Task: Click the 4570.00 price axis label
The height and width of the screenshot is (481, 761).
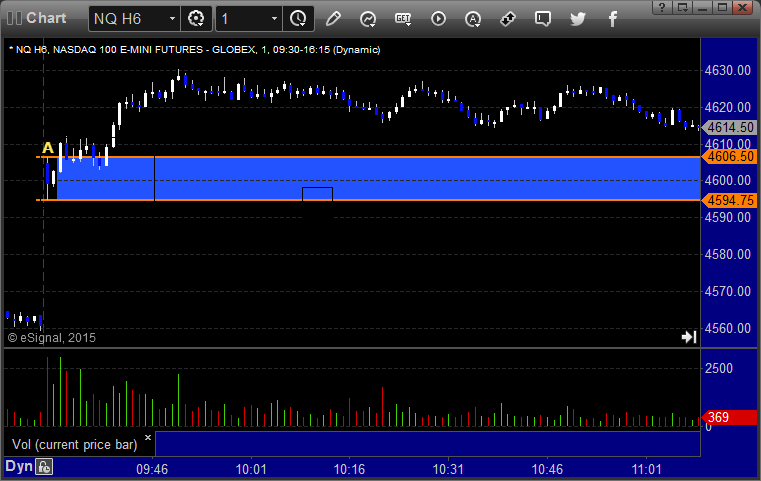Action: [x=728, y=291]
